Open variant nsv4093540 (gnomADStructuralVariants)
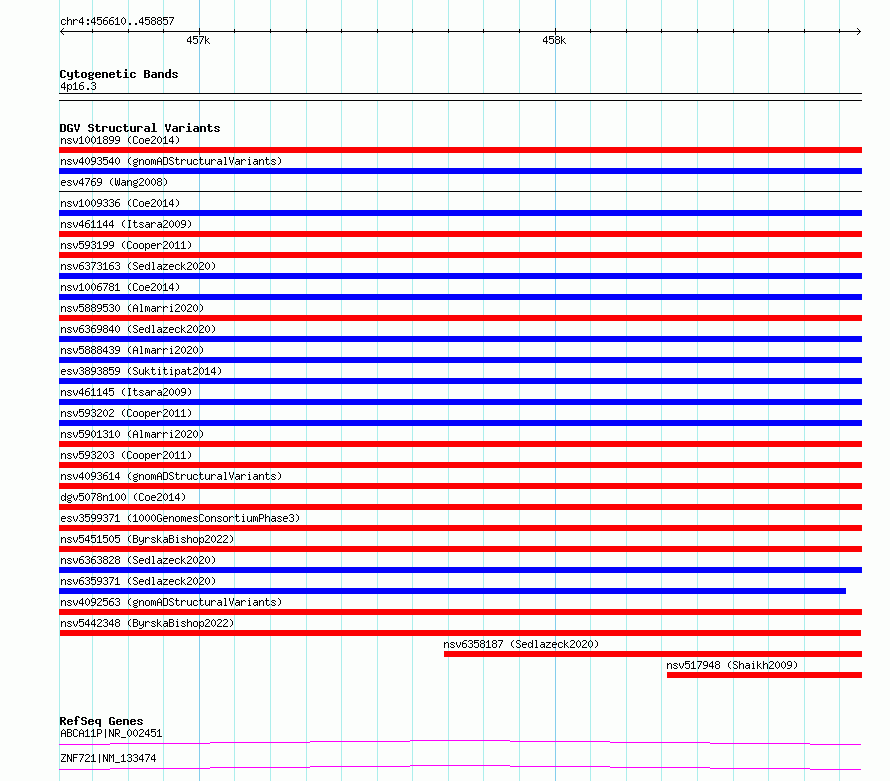 (171, 161)
